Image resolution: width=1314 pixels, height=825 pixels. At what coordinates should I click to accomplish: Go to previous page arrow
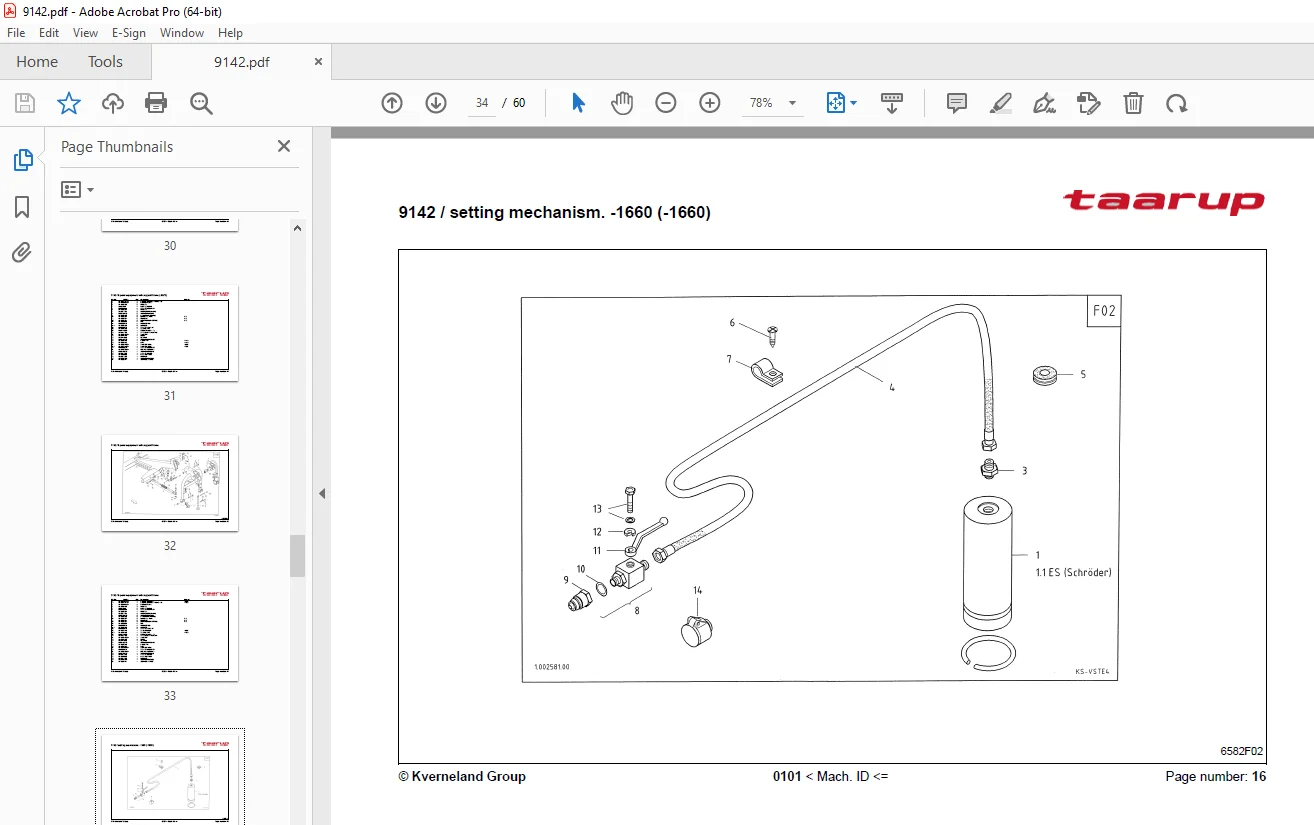[392, 103]
